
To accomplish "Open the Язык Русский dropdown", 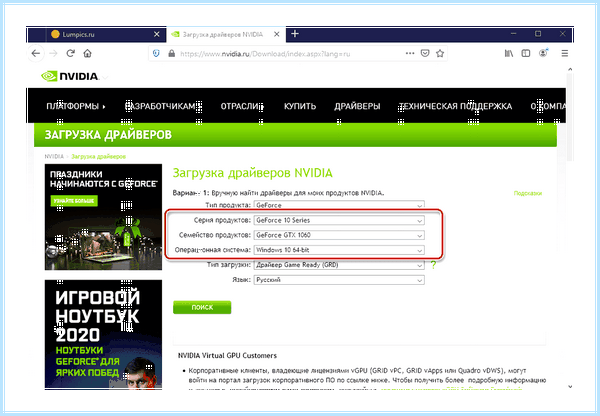I will pos(339,280).
